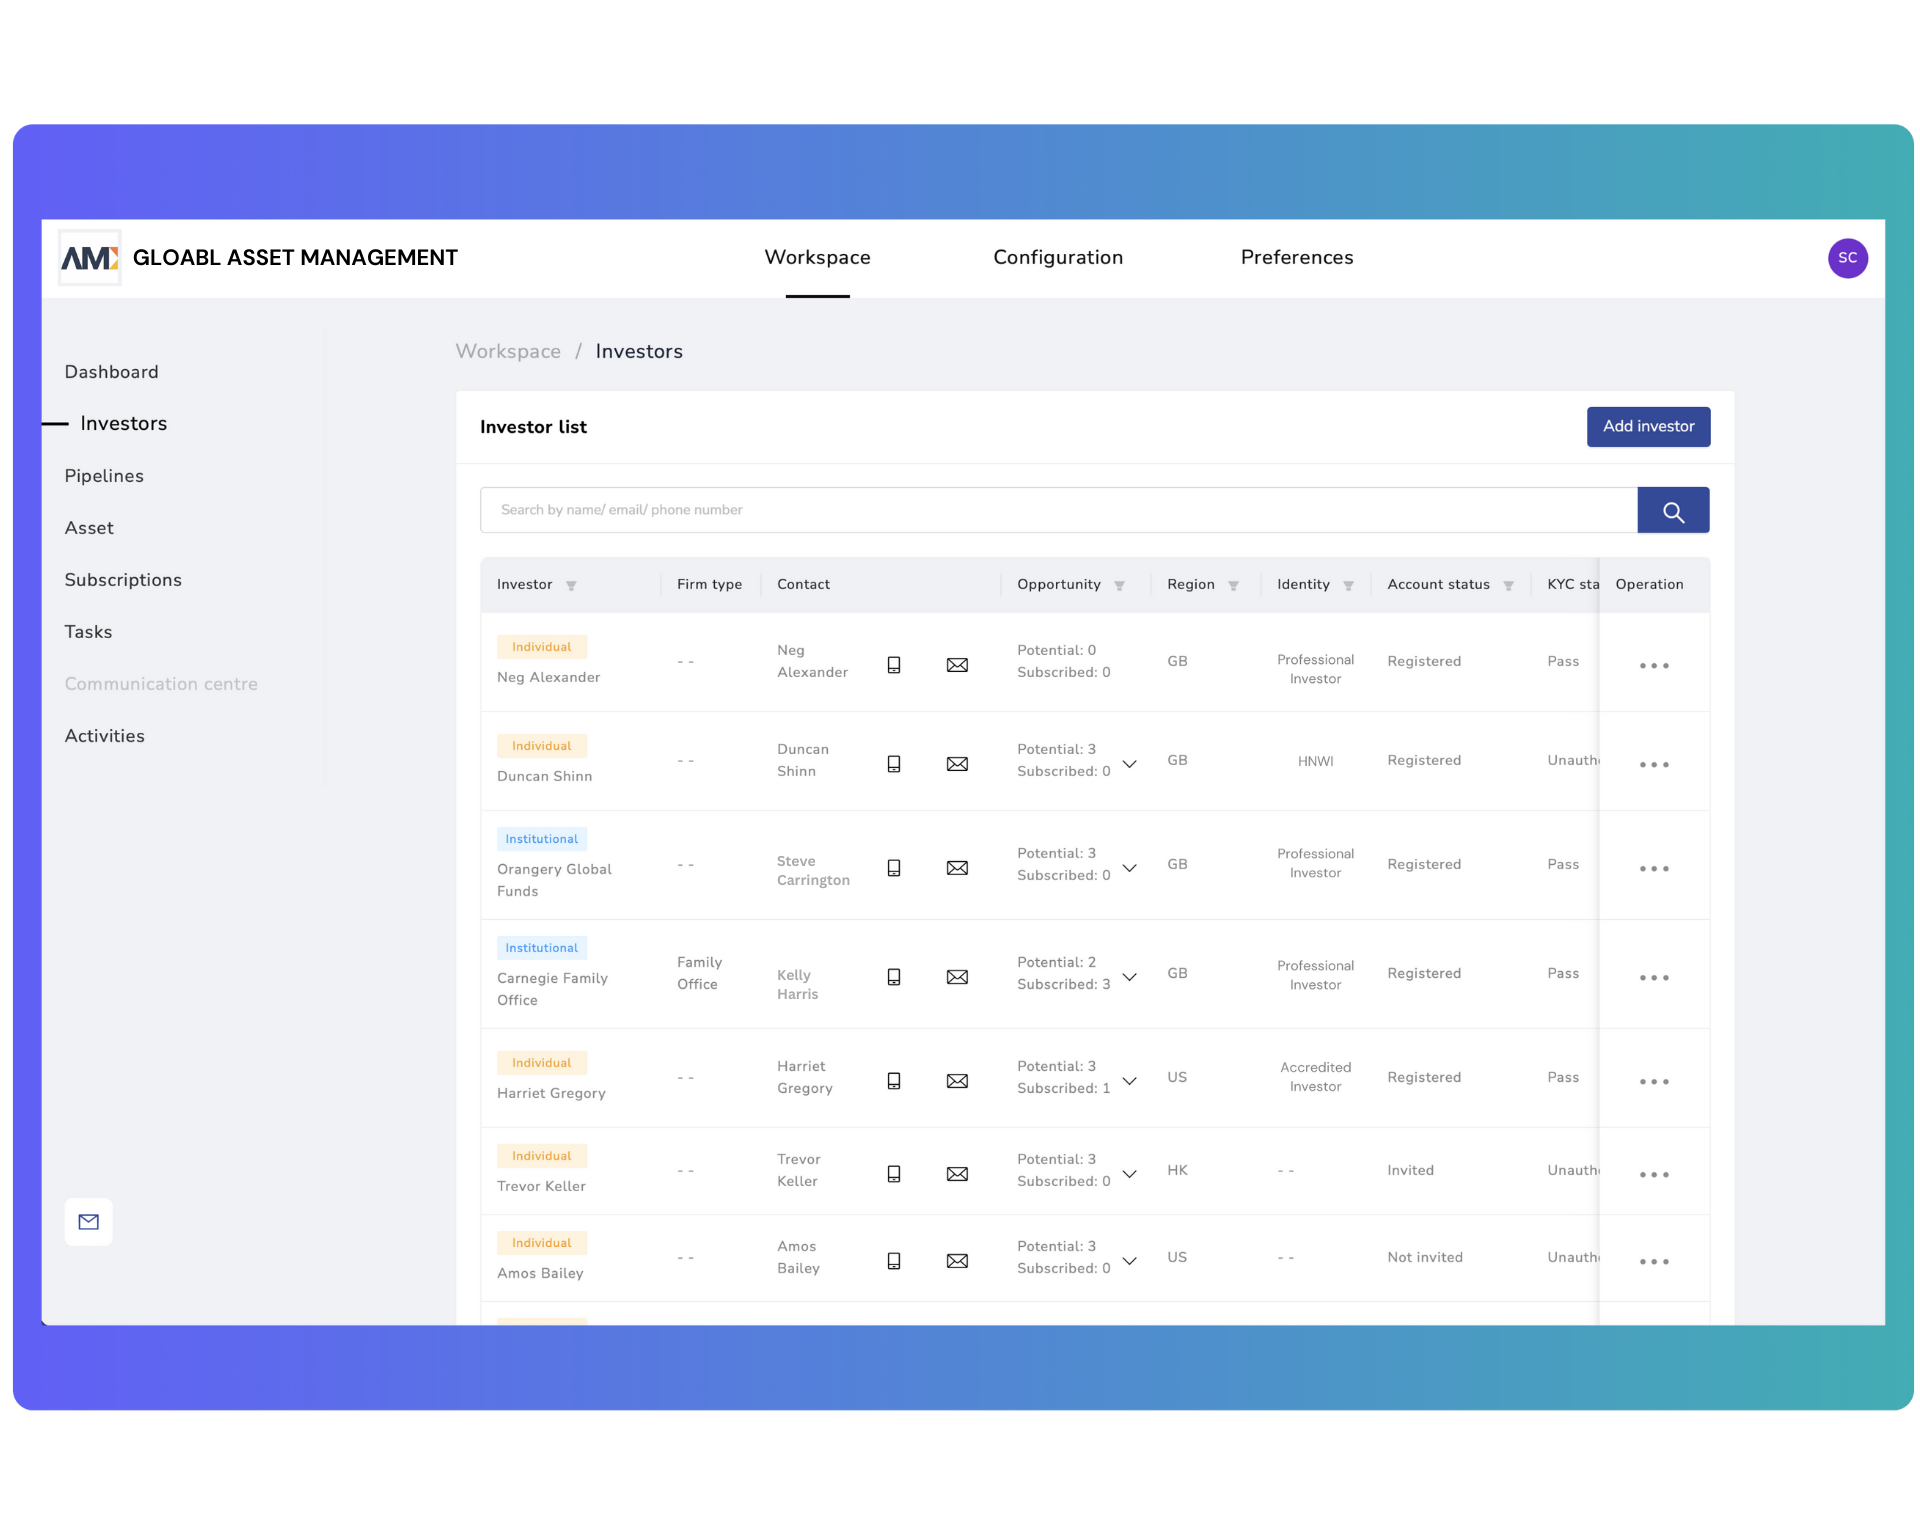Open the Identity column filter

(x=1348, y=586)
